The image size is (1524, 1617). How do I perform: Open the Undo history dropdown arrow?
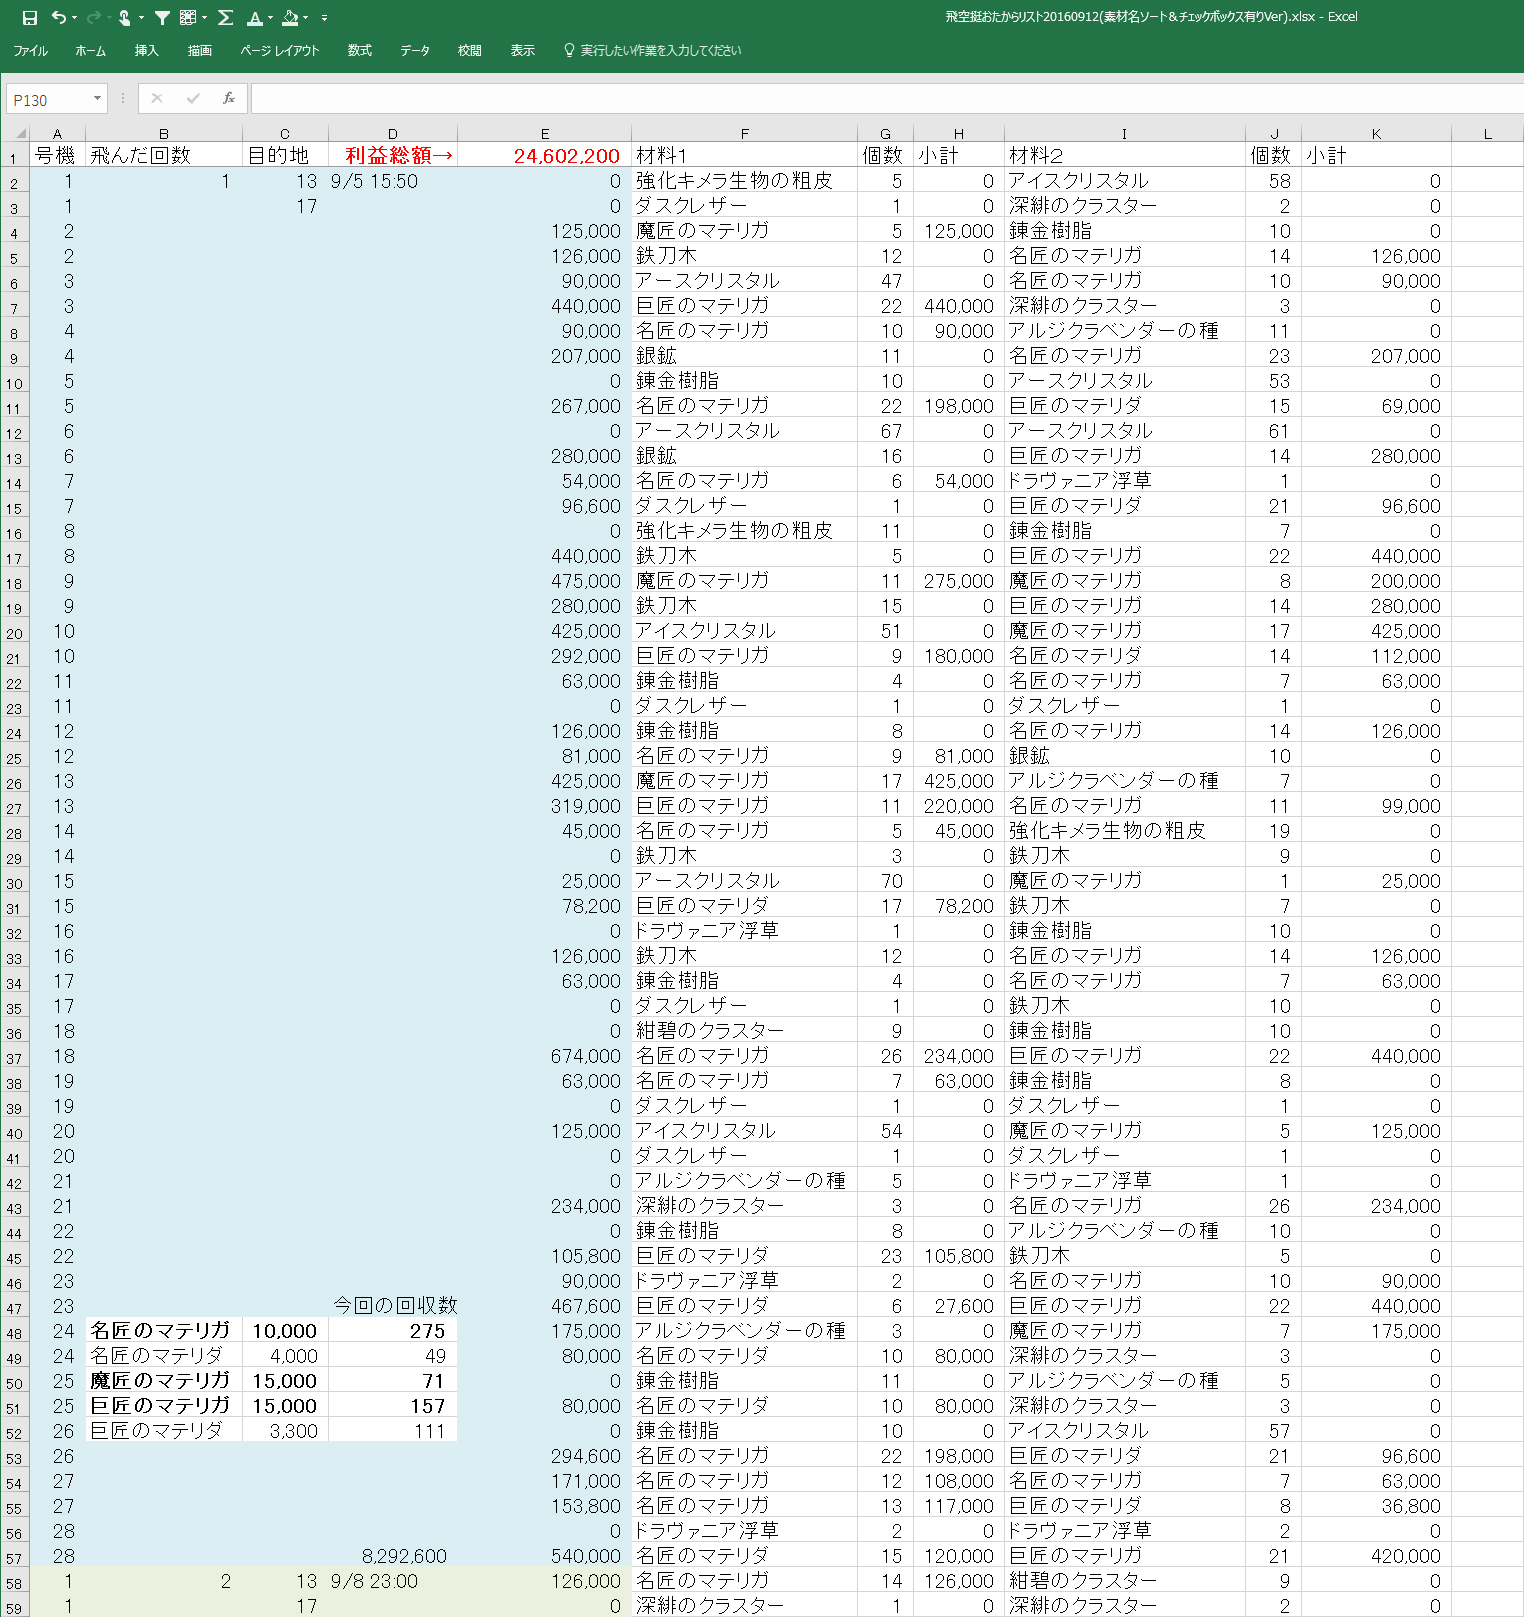75,18
